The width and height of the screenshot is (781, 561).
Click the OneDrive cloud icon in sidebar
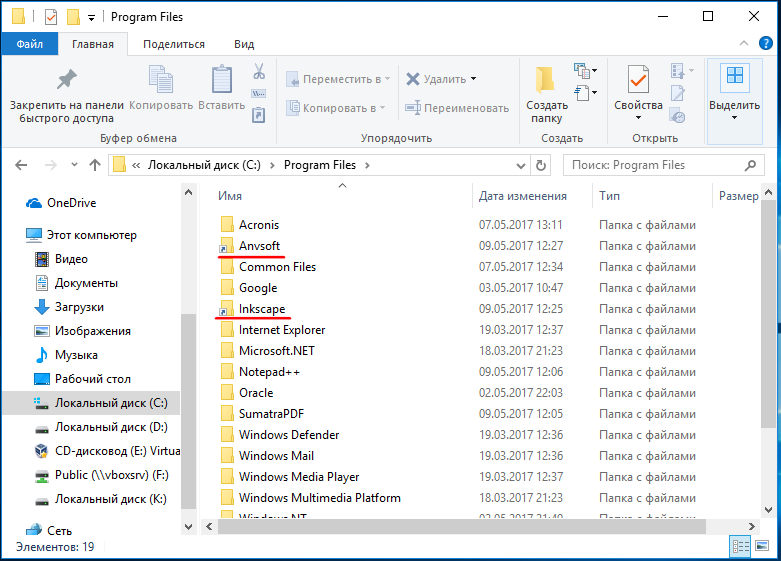[35, 202]
